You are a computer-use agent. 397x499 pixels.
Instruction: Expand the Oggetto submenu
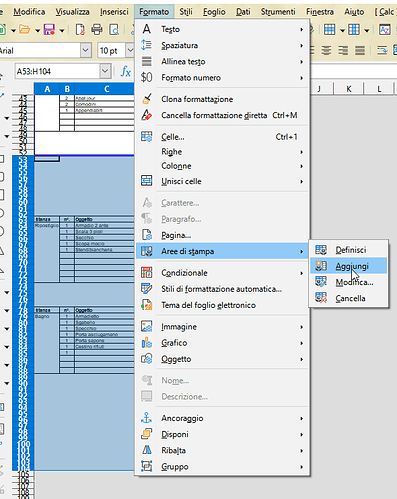(x=222, y=359)
